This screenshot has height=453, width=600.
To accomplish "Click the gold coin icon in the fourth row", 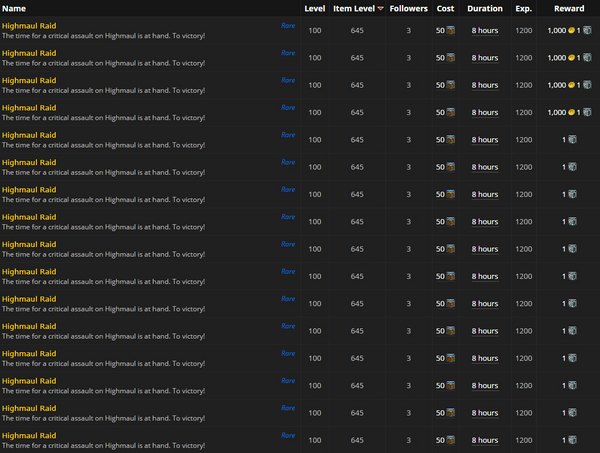I will [572, 113].
